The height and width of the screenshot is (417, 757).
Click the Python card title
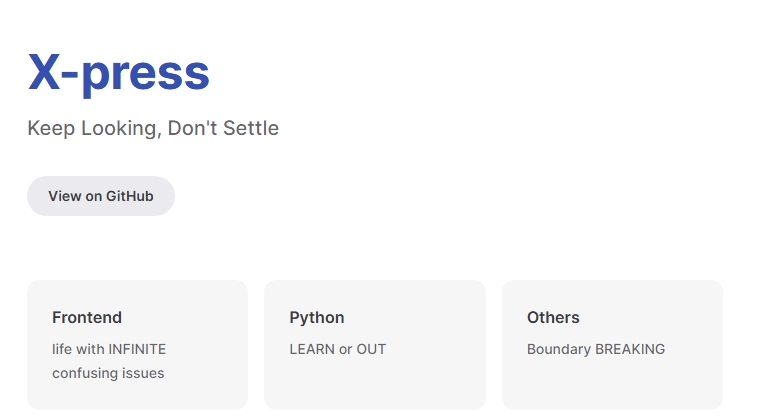[x=317, y=318]
